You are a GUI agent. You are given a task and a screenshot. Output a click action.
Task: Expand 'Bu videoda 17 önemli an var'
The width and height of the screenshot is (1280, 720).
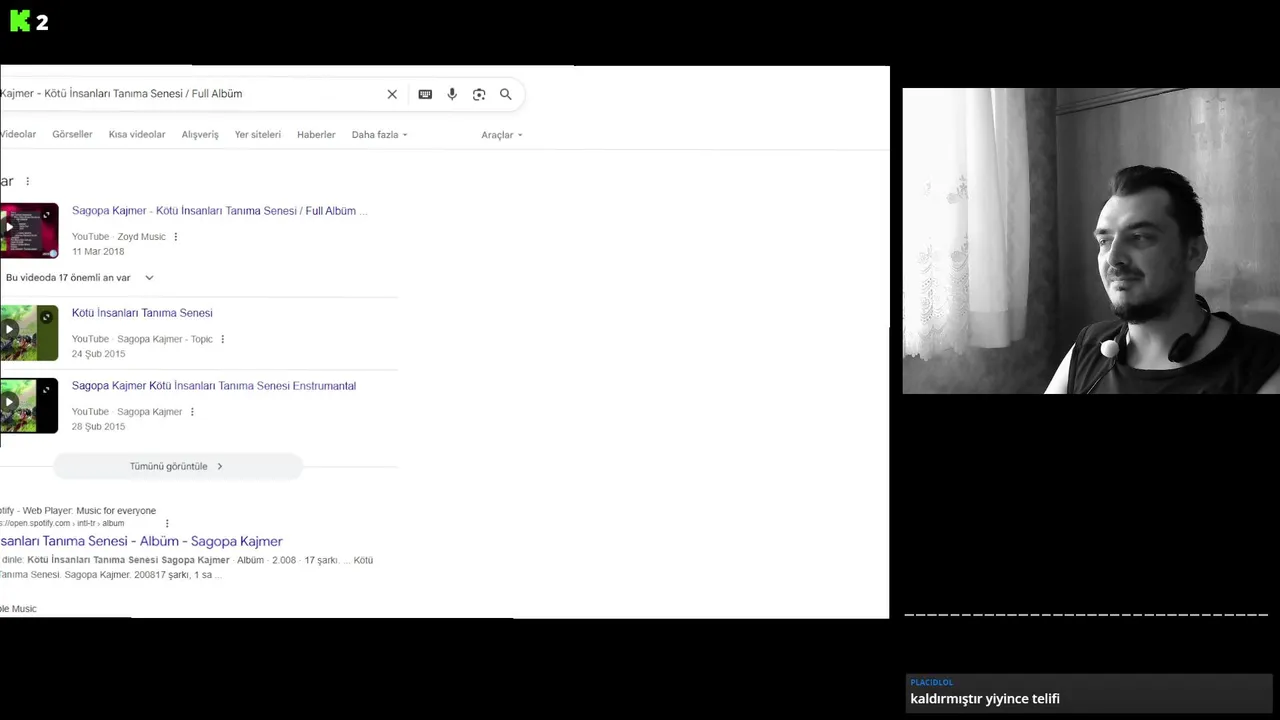(80, 278)
